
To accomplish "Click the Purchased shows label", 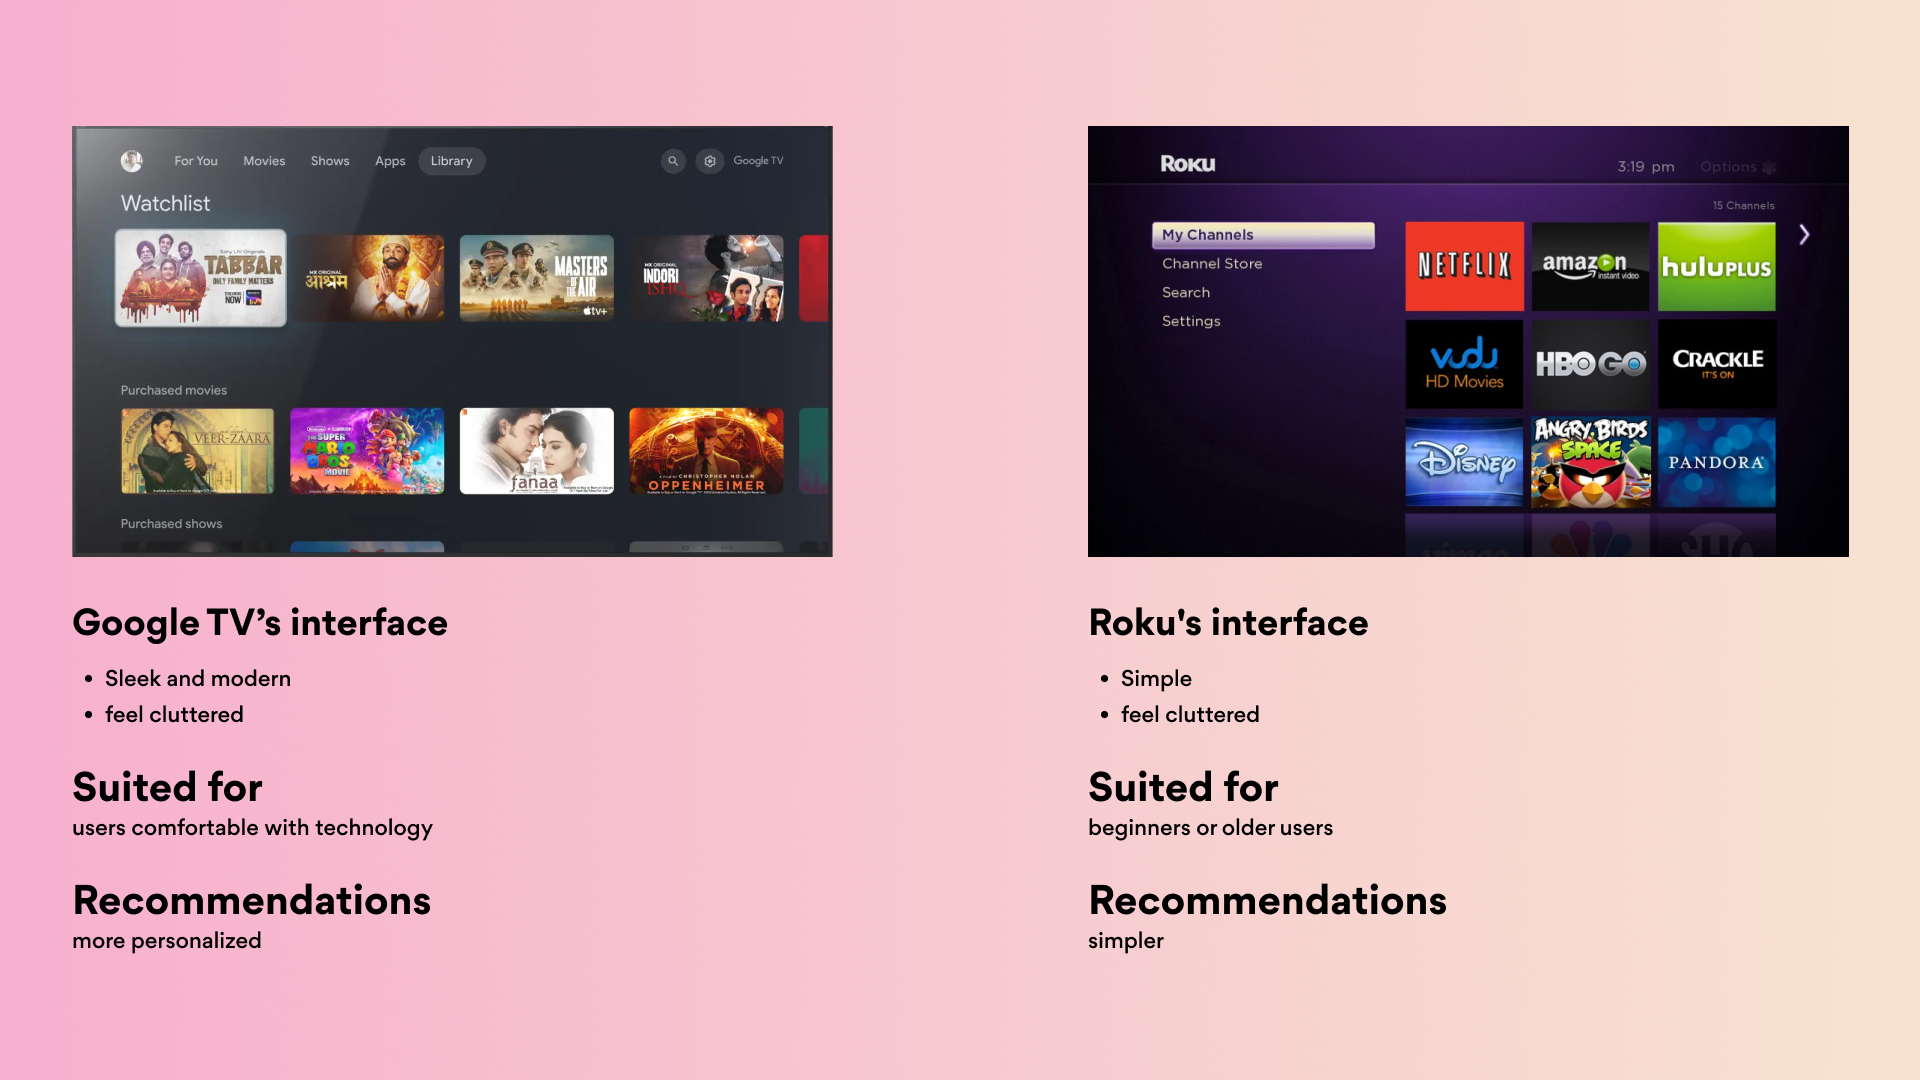I will 172,524.
